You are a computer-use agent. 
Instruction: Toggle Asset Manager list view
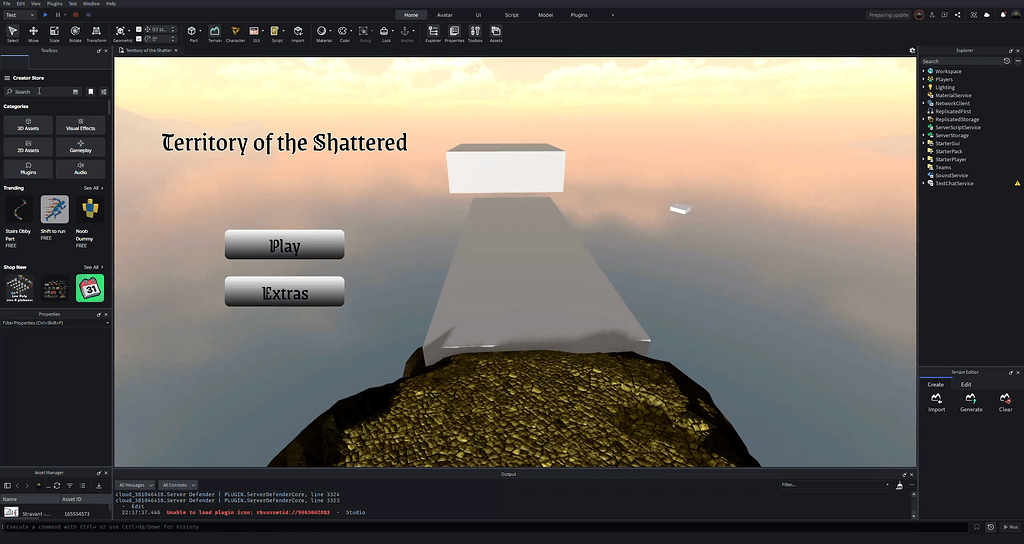click(x=82, y=485)
